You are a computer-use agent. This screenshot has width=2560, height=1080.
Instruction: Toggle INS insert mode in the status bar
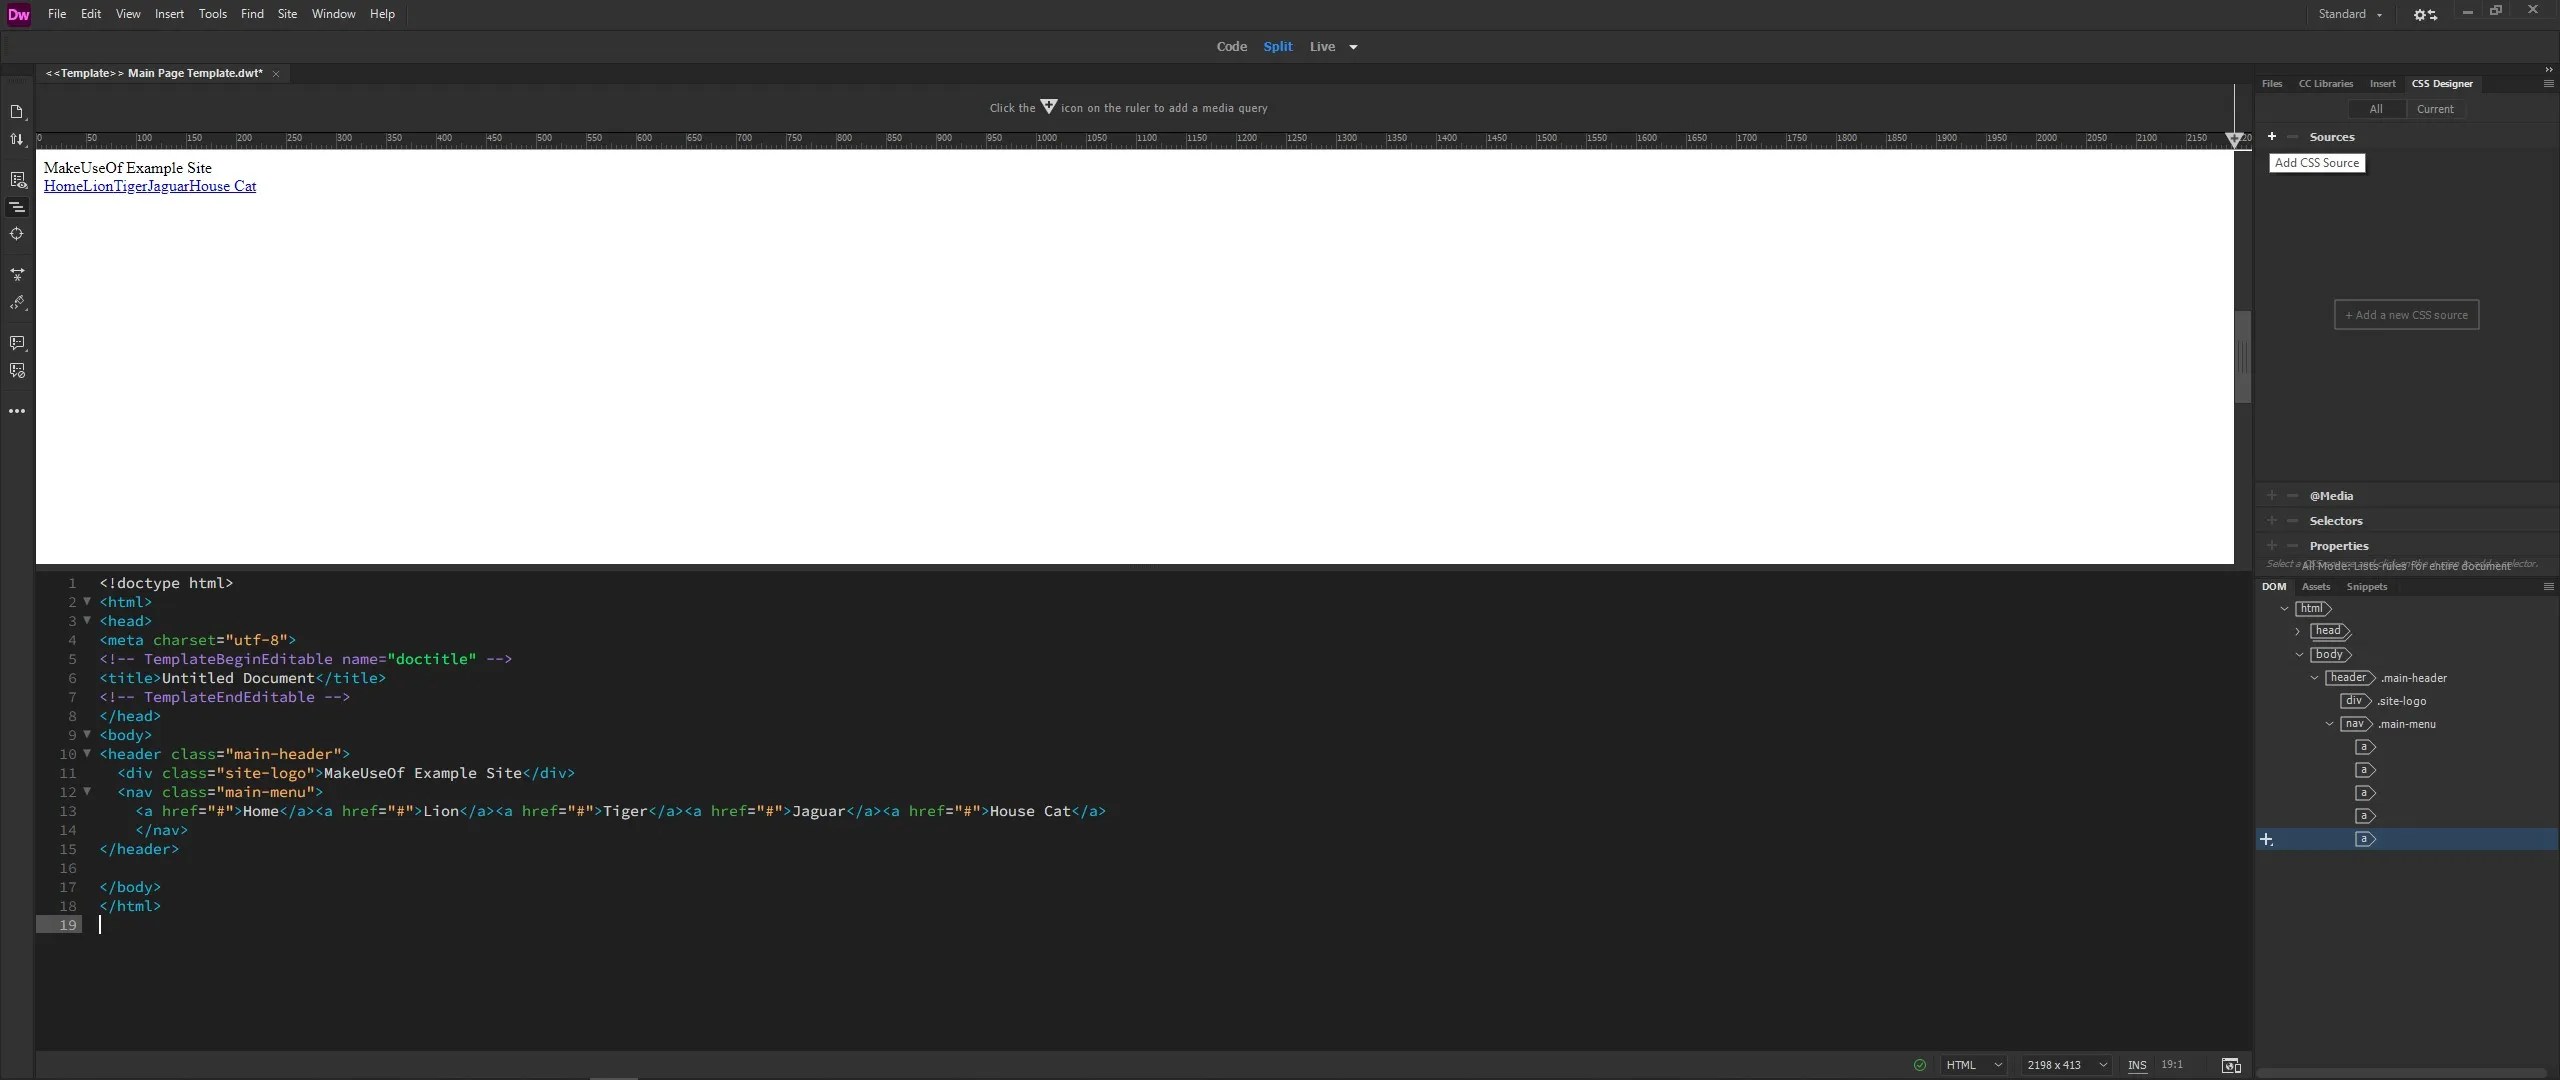[x=2138, y=1064]
